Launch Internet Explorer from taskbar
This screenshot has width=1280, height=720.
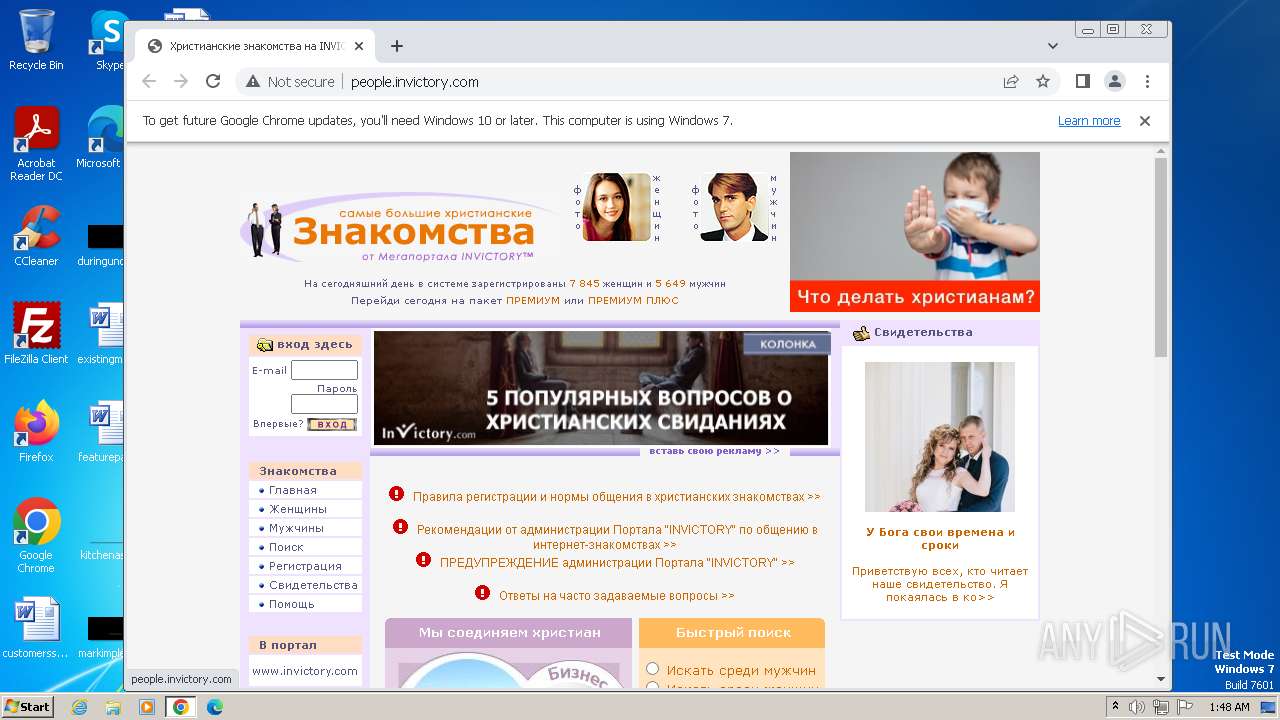click(x=79, y=707)
